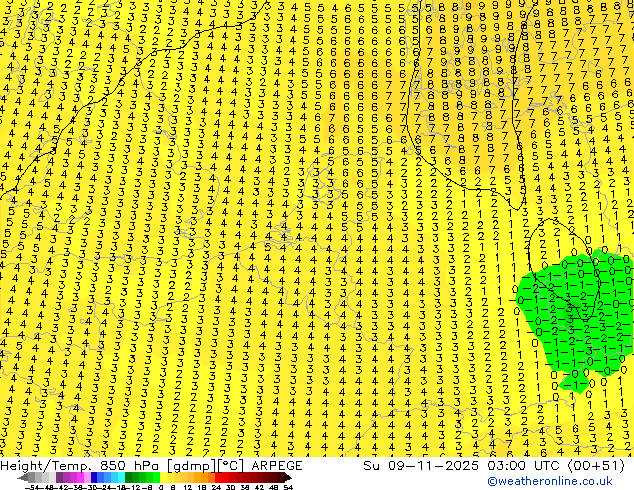634x490 pixels.
Task: Click the 'Su 09-11-2025 03:00 UTC' timestamp
Action: [x=463, y=466]
